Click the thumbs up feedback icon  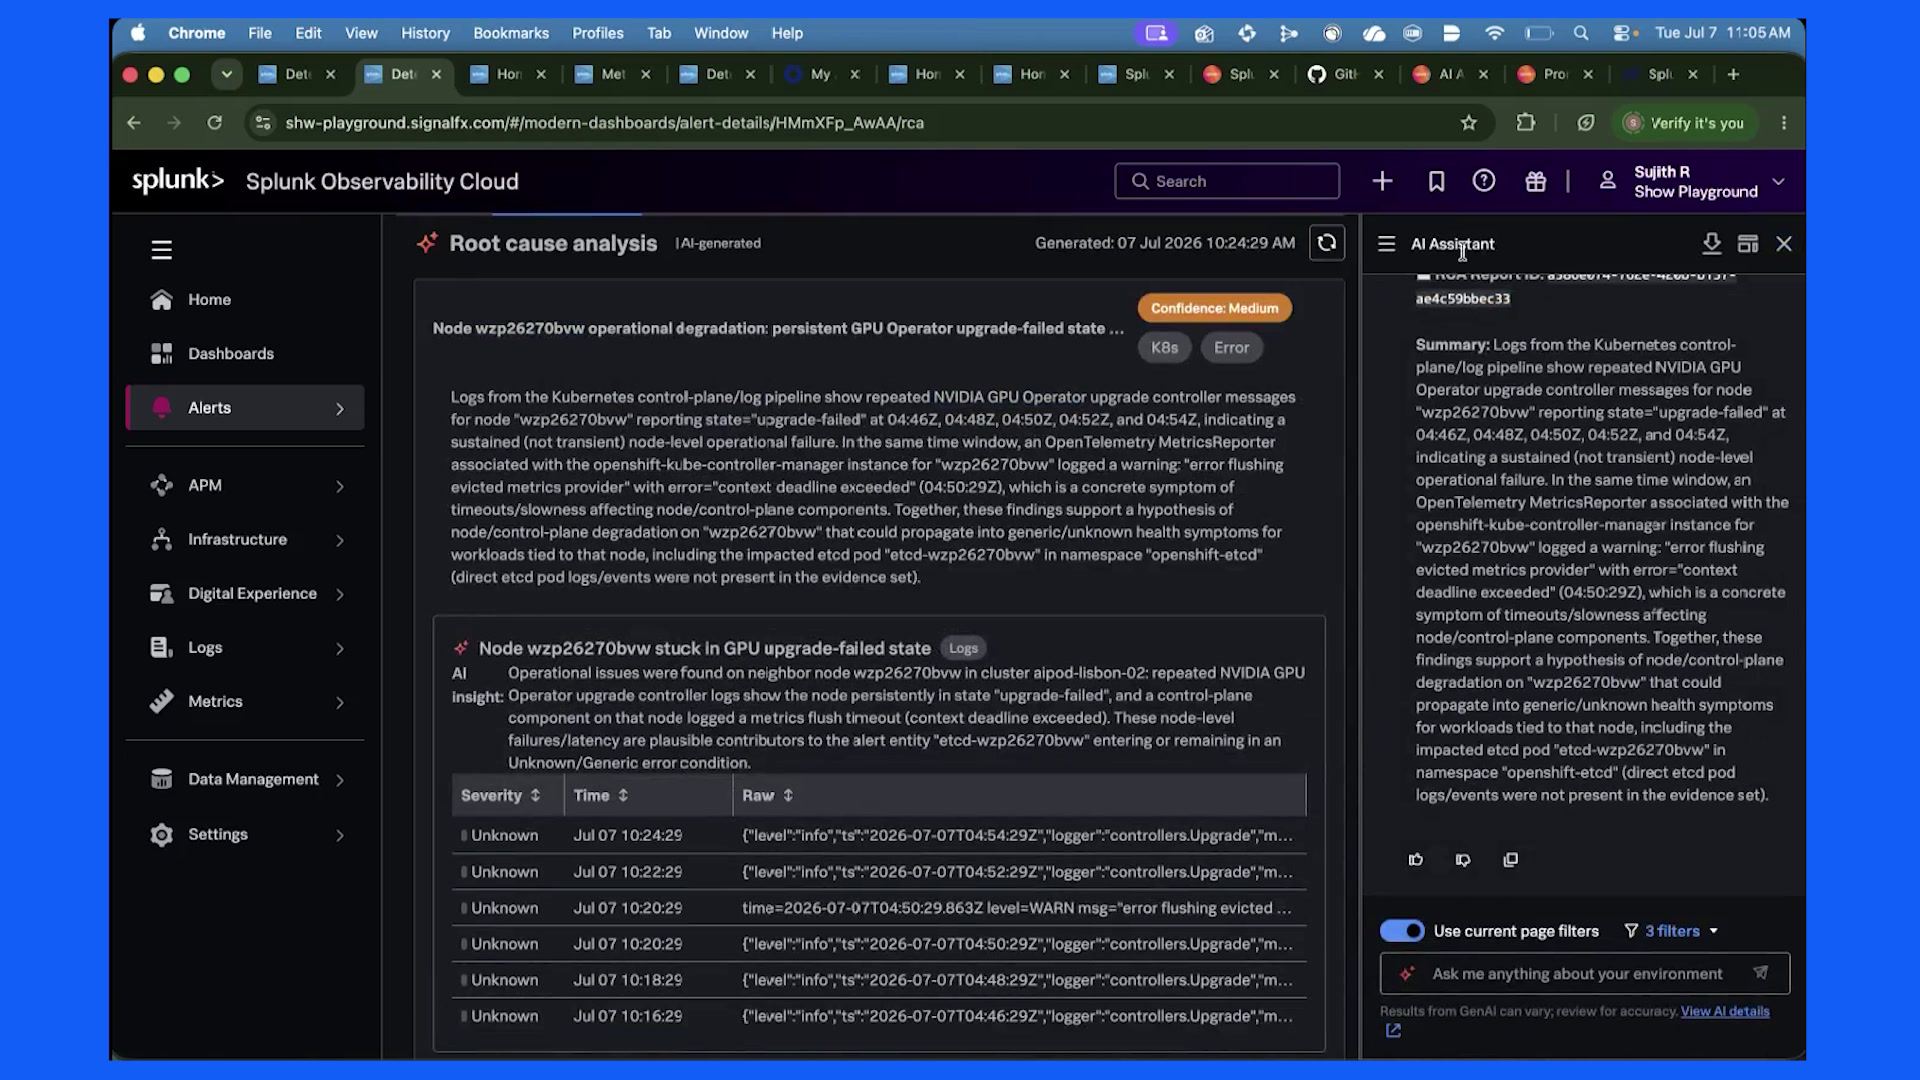[x=1416, y=860]
